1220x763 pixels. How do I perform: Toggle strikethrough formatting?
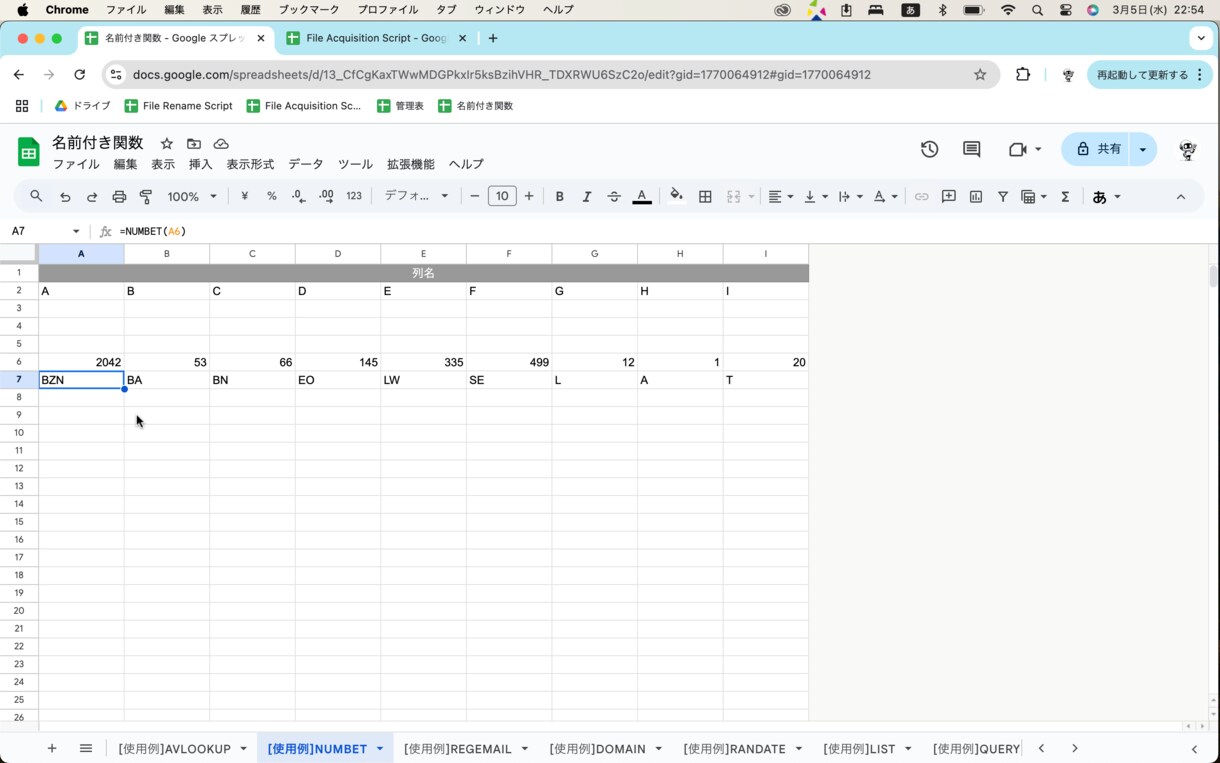coord(614,197)
